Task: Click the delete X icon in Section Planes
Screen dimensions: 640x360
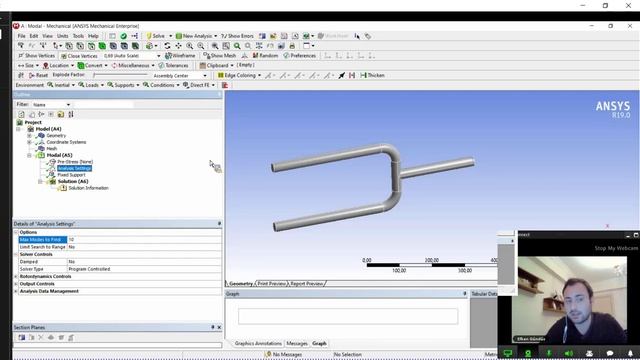Action: [41, 338]
